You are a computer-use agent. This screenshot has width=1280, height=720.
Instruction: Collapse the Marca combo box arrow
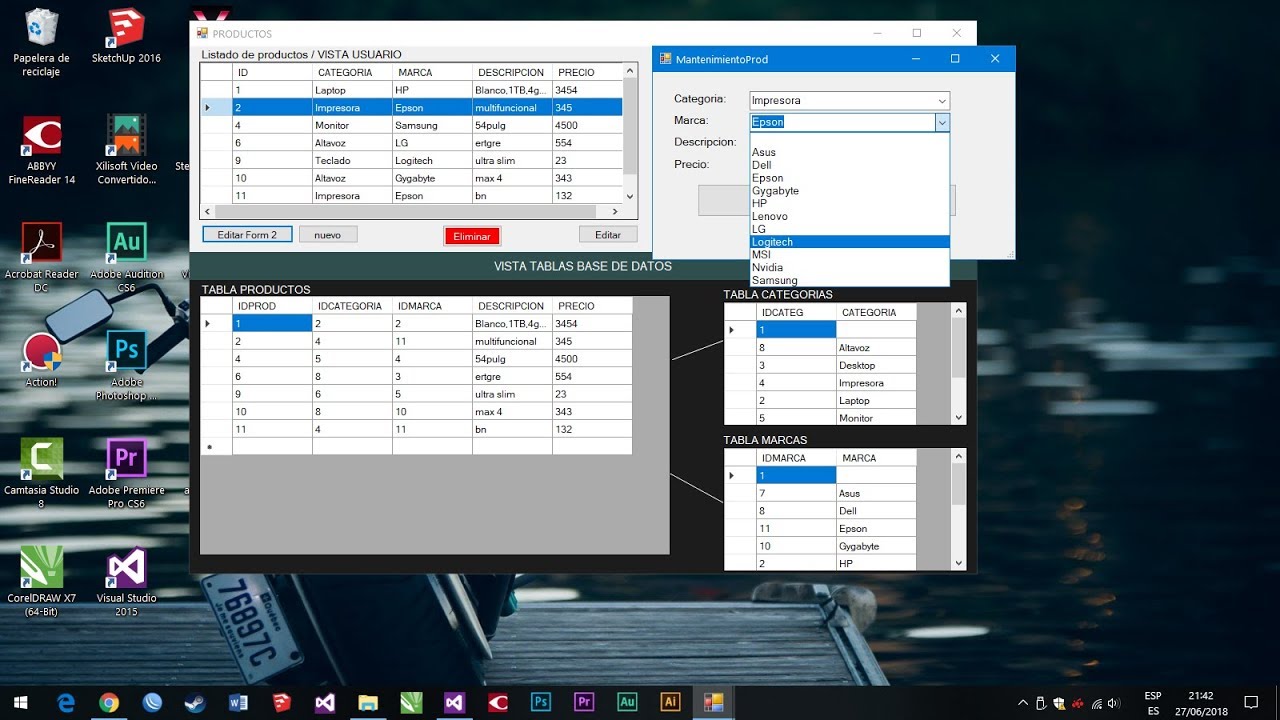coord(942,122)
